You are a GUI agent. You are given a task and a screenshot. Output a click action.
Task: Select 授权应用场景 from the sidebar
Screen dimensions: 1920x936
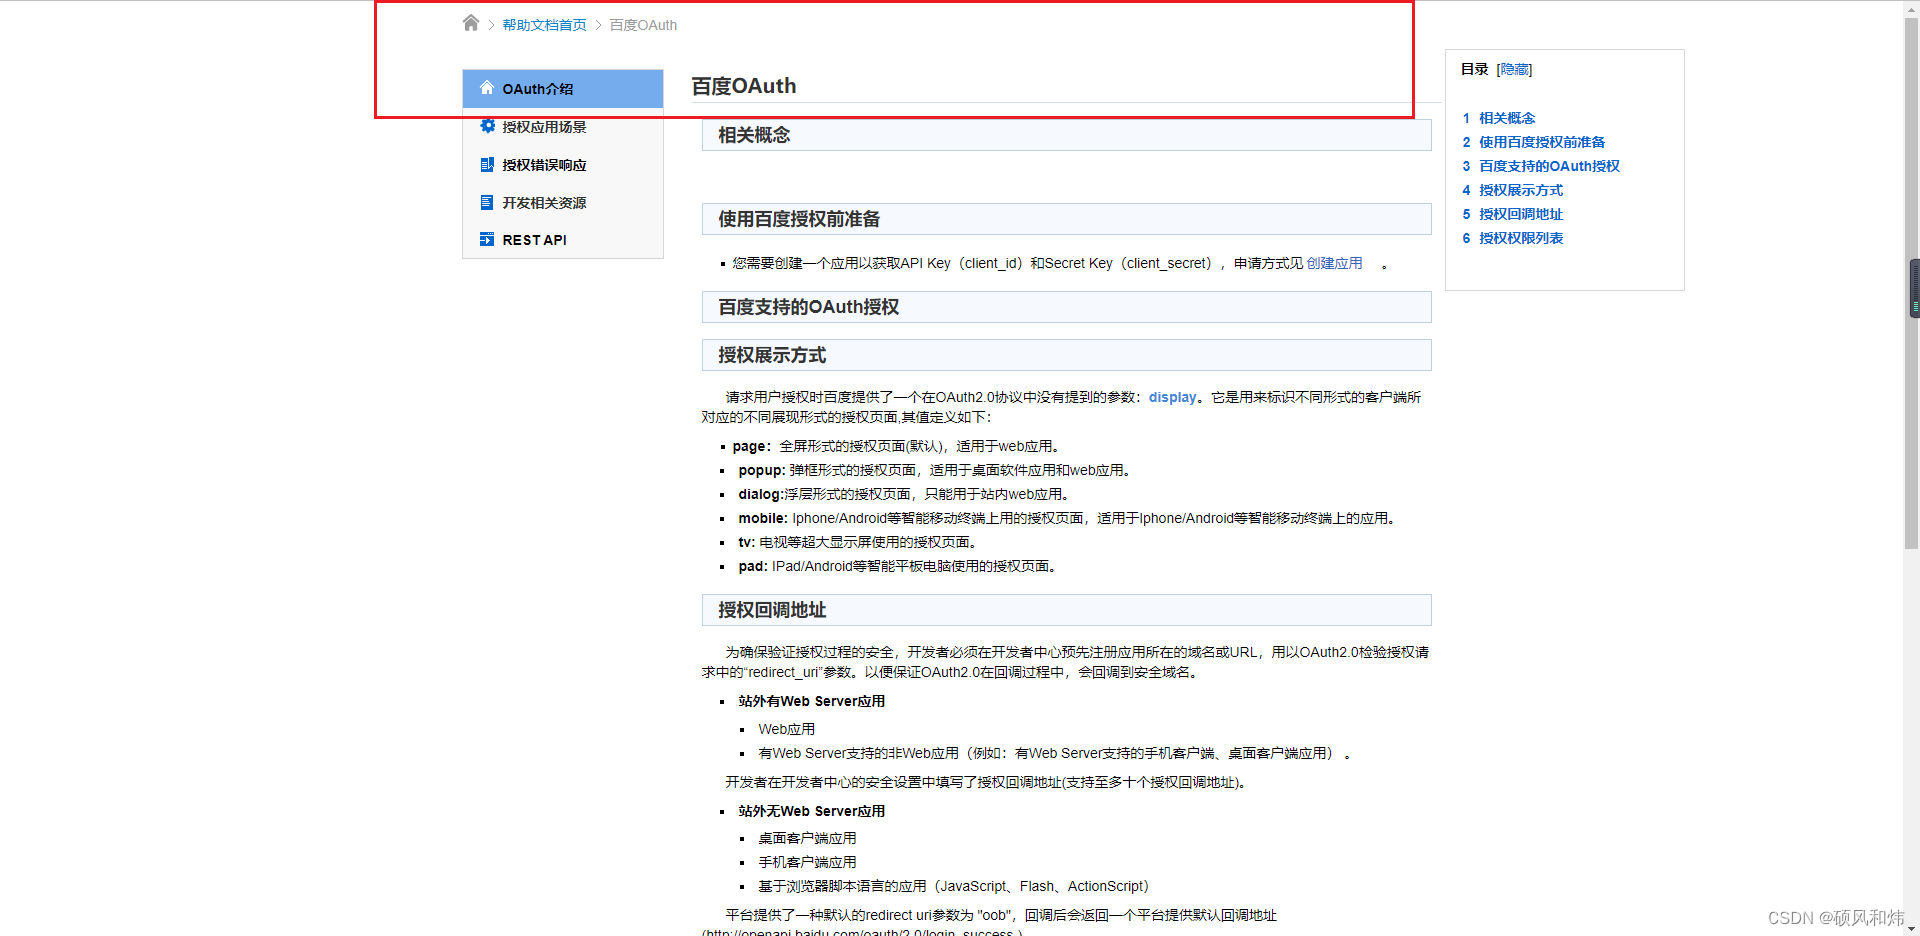pyautogui.click(x=544, y=126)
